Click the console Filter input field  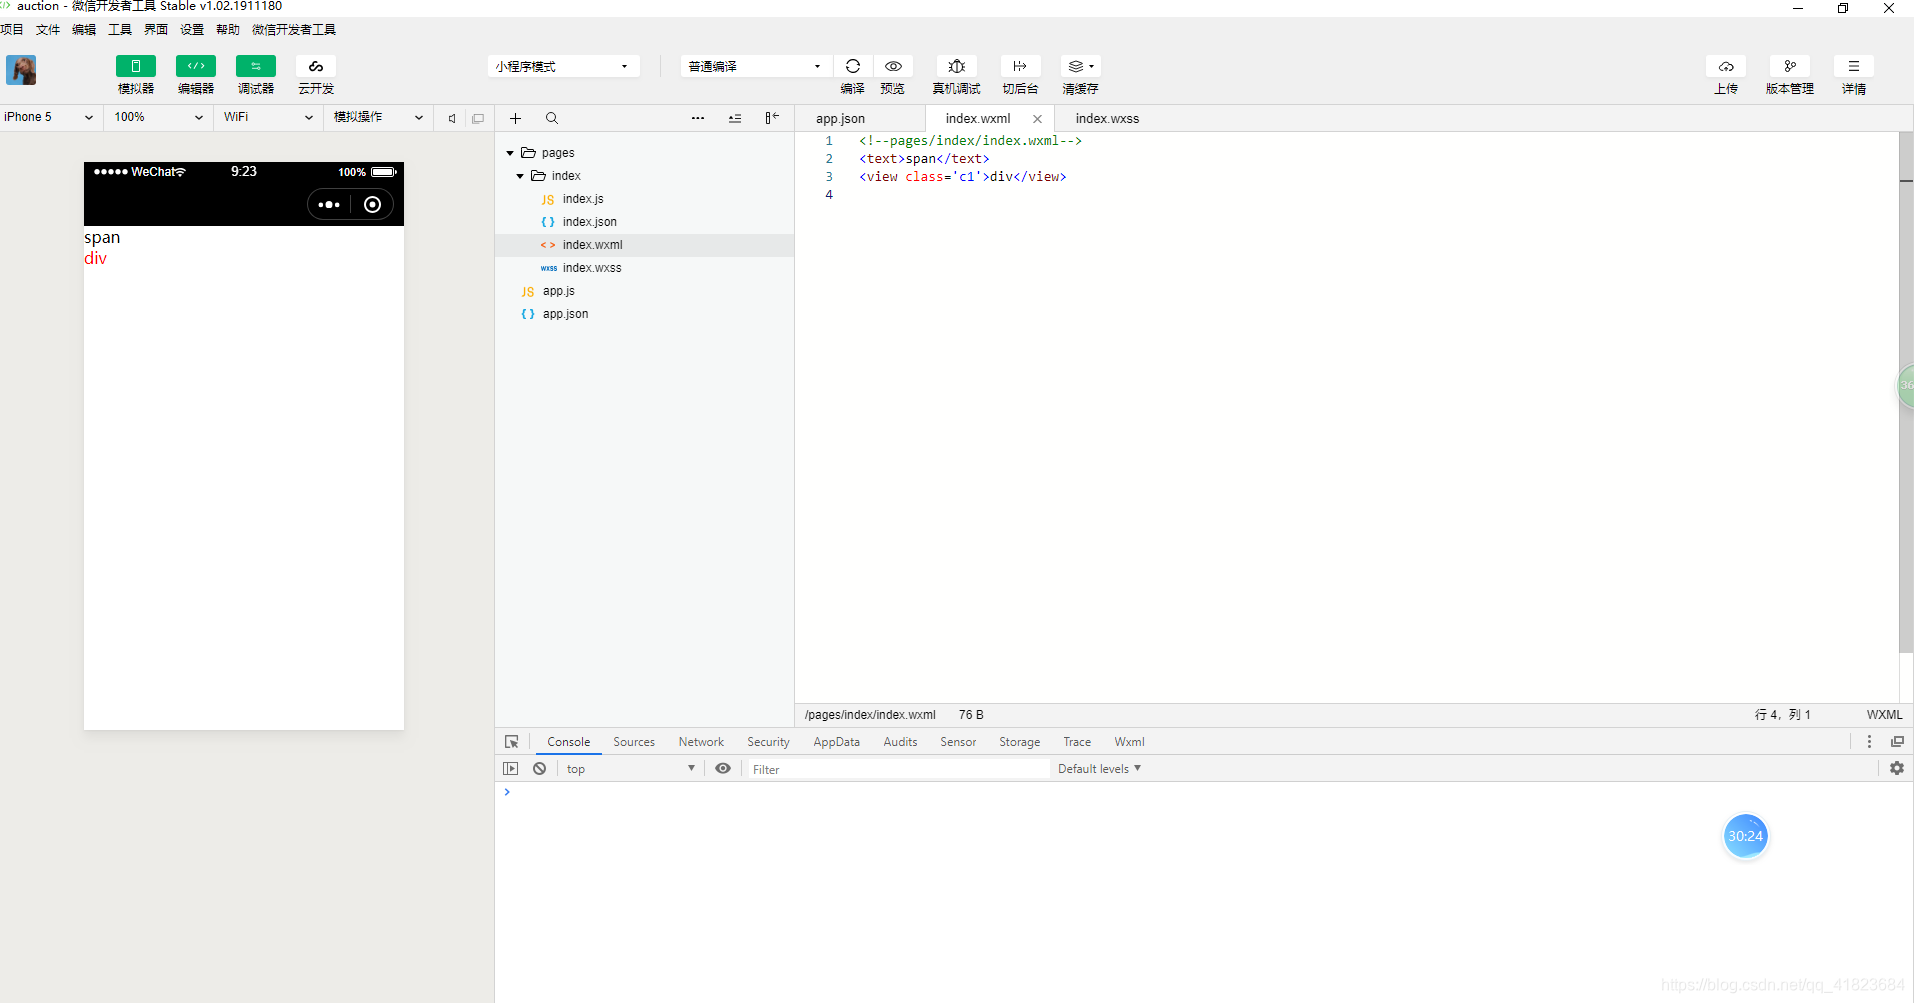point(890,768)
